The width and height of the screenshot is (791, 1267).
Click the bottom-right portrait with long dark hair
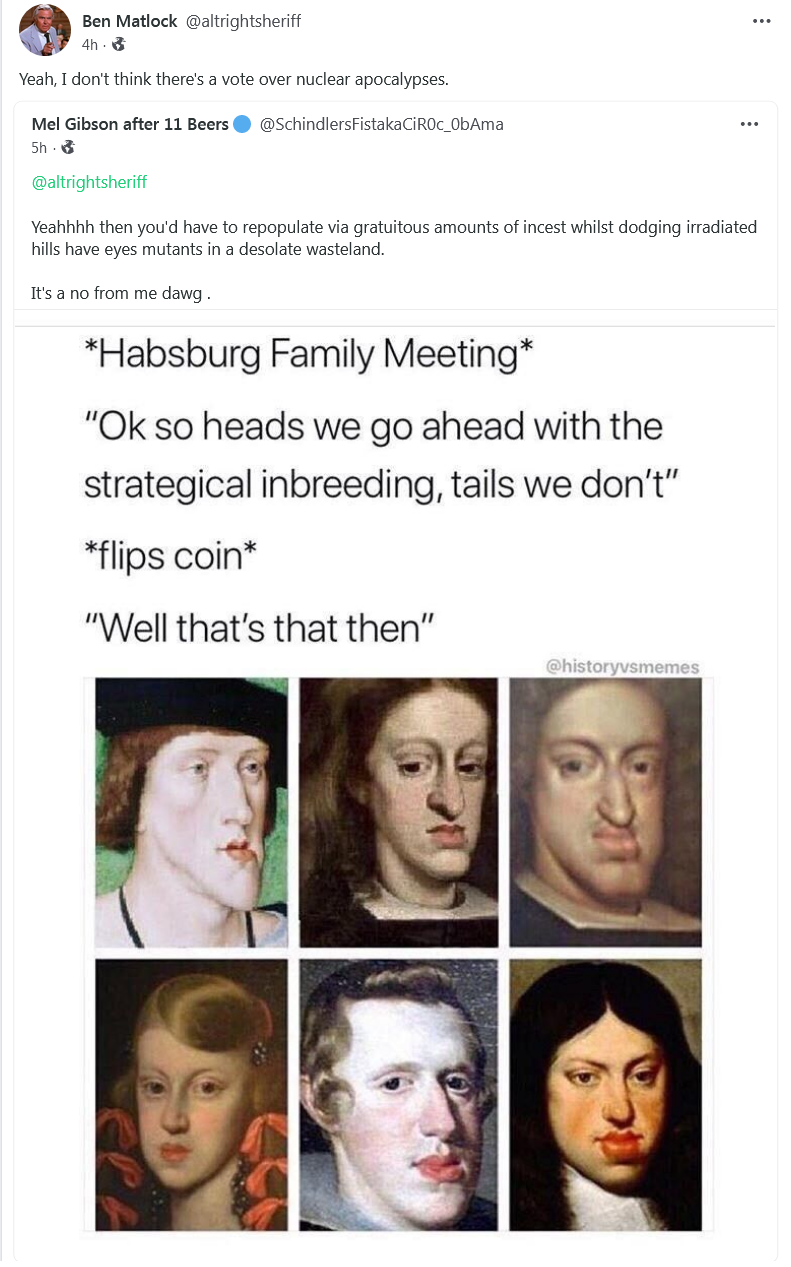tap(605, 1095)
